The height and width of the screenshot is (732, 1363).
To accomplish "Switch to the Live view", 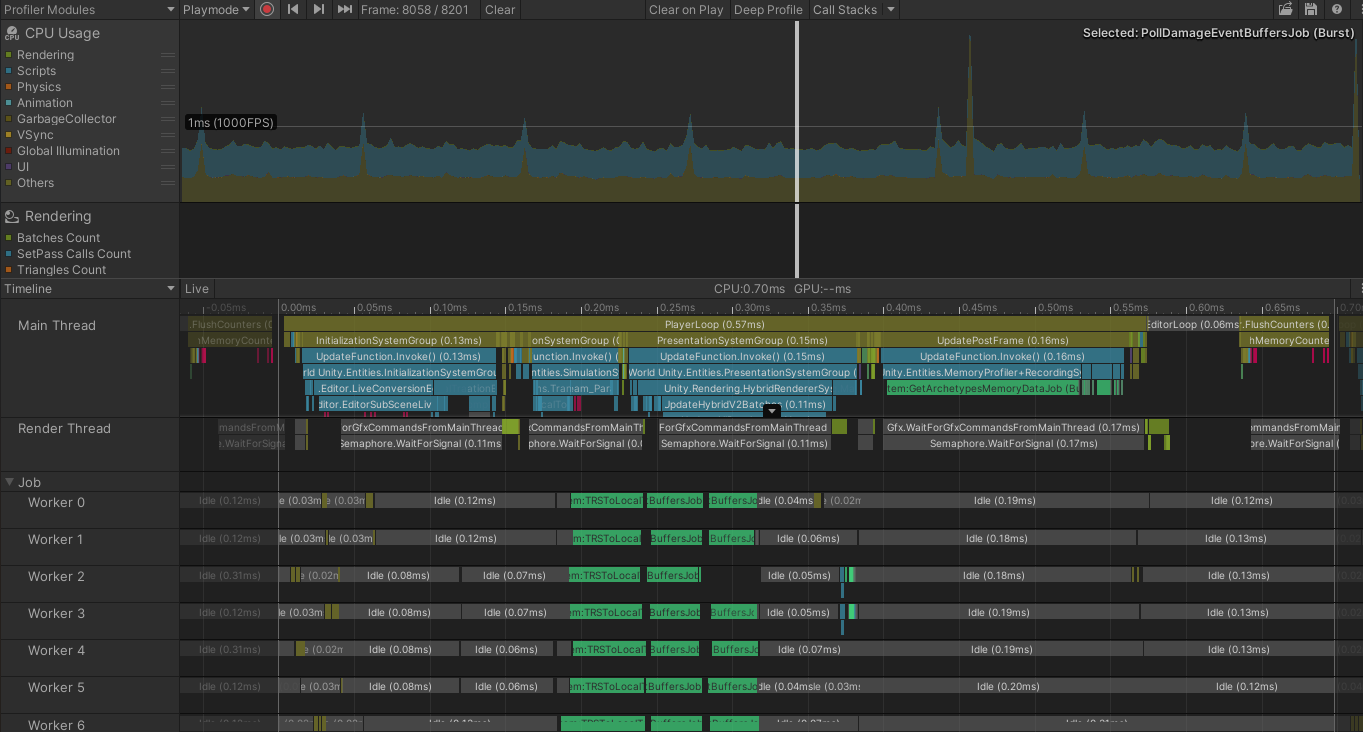I will click(196, 288).
